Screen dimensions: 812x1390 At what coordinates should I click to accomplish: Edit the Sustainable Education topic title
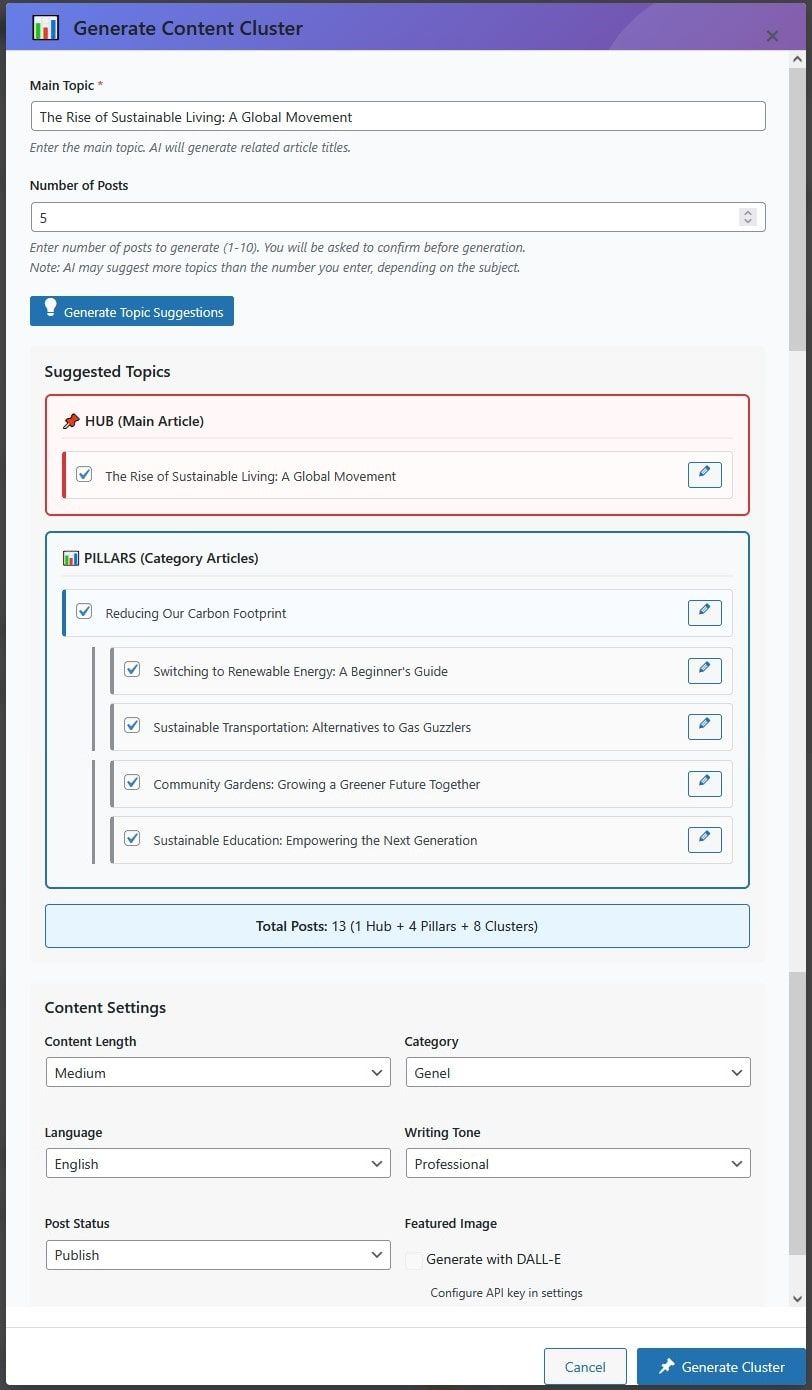[x=704, y=839]
